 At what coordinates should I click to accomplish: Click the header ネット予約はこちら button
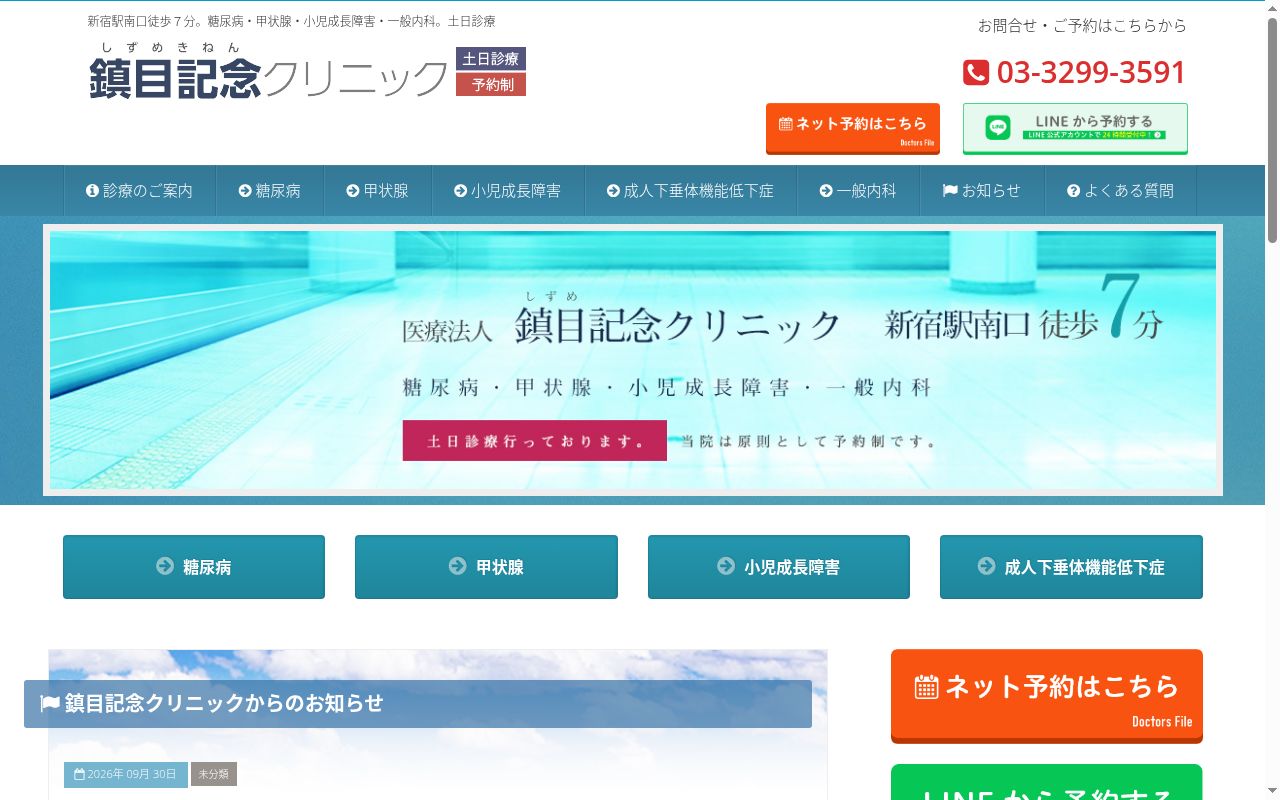click(x=853, y=128)
